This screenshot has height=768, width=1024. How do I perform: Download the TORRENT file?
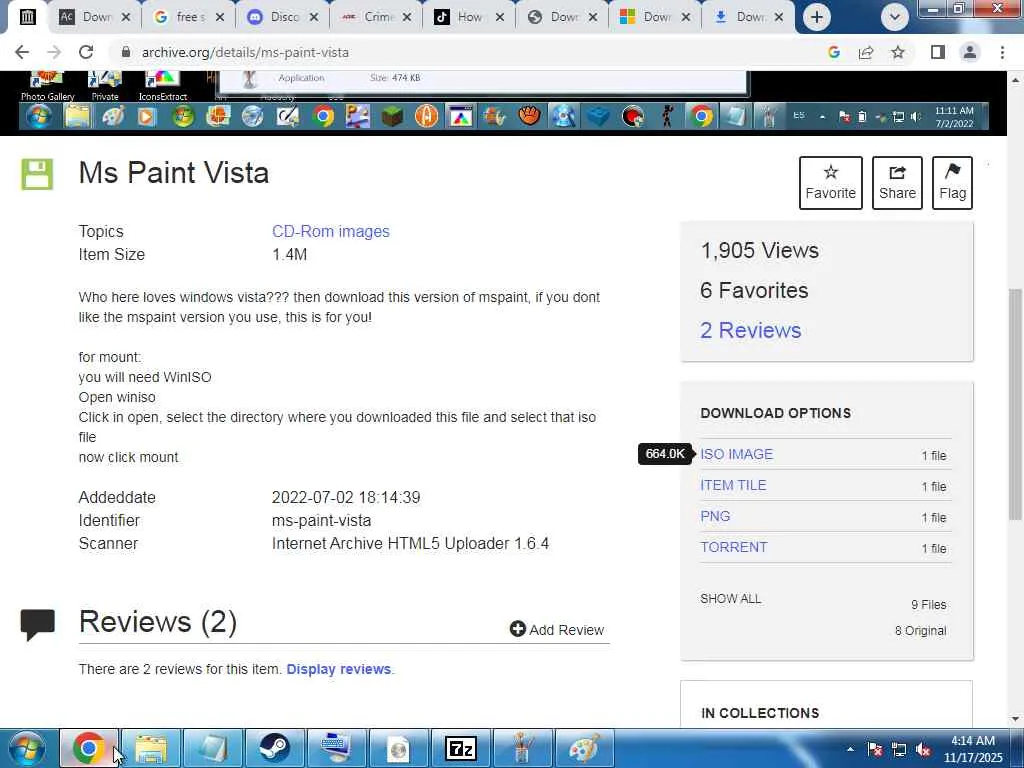pyautogui.click(x=734, y=547)
